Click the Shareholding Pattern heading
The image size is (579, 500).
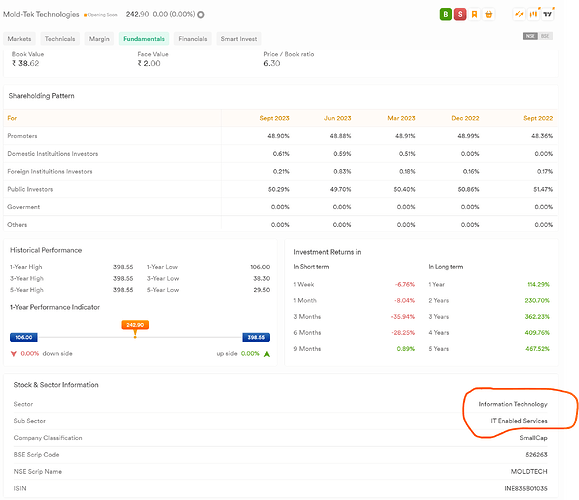pyautogui.click(x=41, y=96)
